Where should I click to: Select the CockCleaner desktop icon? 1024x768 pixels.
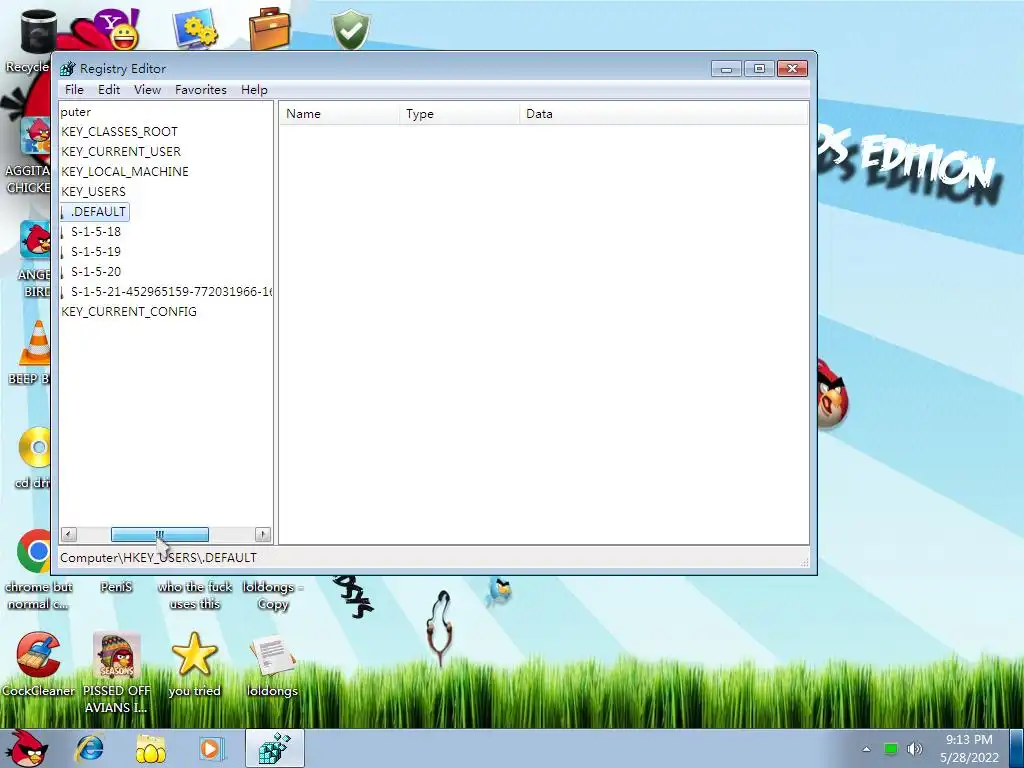[38, 664]
